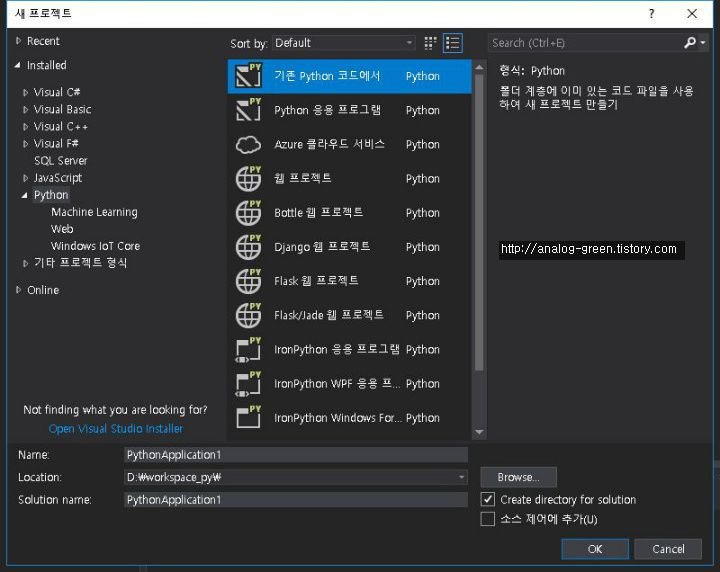Select 'Flask 웹 프로젝트' template text

pyautogui.click(x=316, y=281)
